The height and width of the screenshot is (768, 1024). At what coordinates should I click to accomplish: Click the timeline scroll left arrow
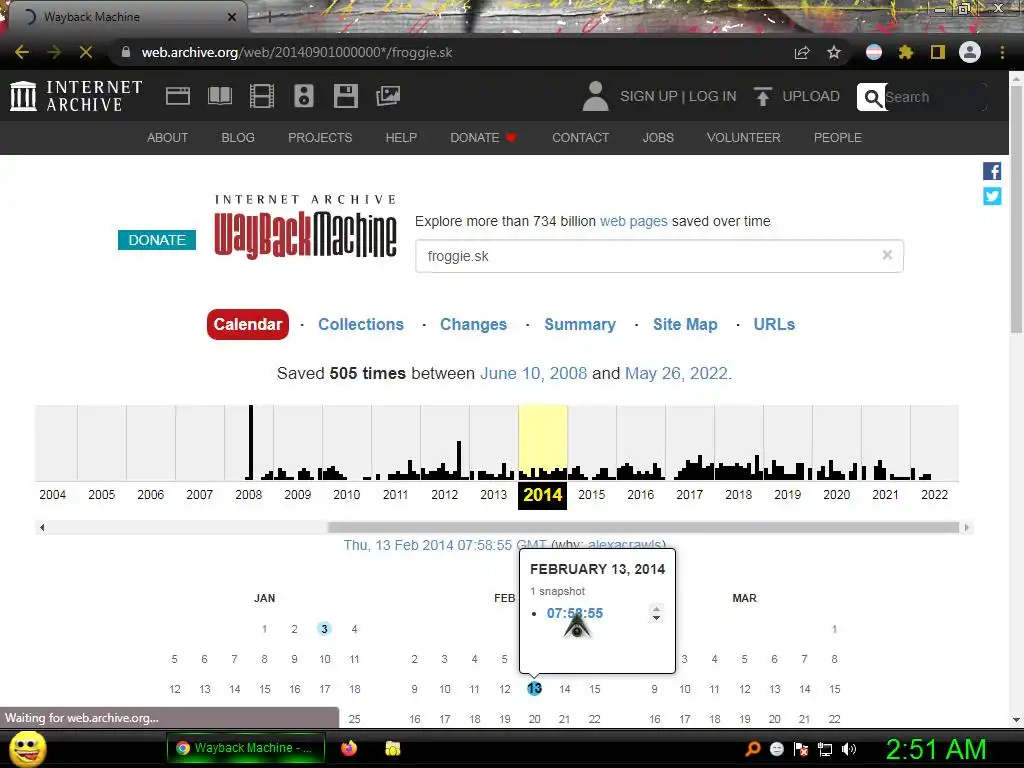click(x=42, y=528)
